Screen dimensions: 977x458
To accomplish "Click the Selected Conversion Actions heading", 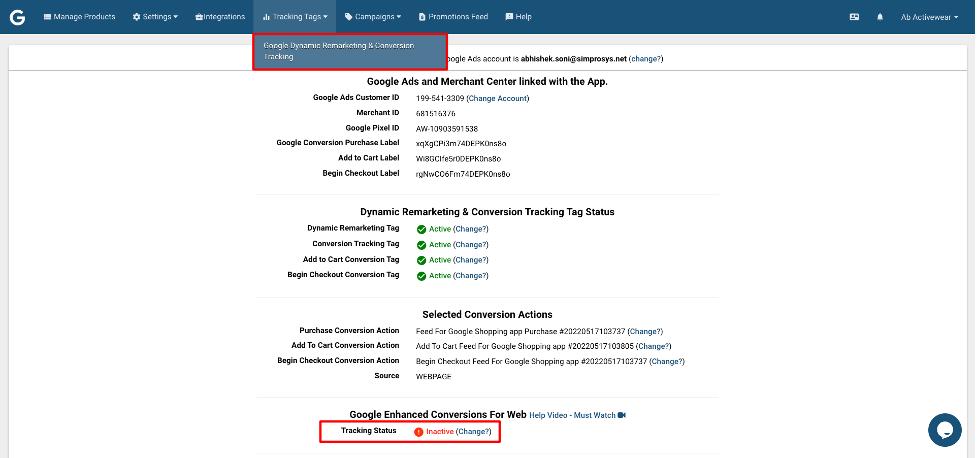I will tap(487, 315).
